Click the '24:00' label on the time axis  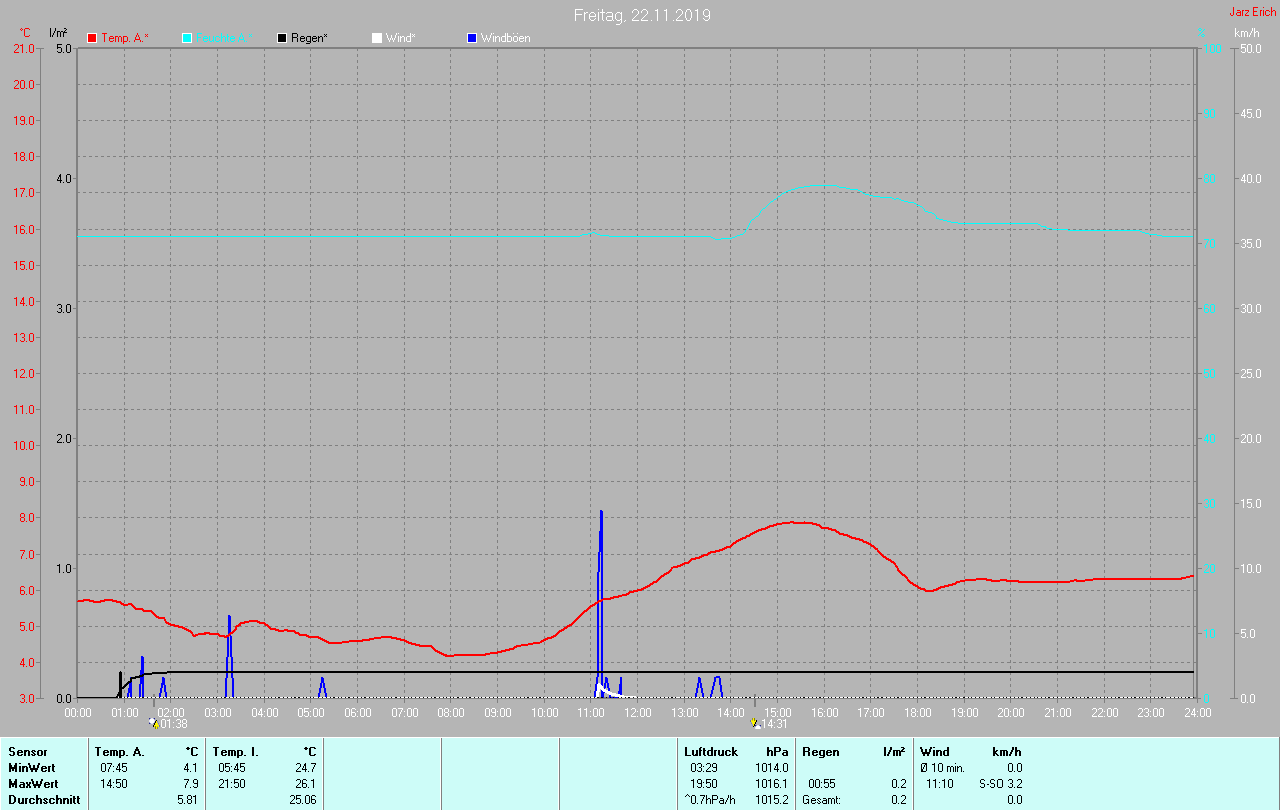pos(1197,712)
